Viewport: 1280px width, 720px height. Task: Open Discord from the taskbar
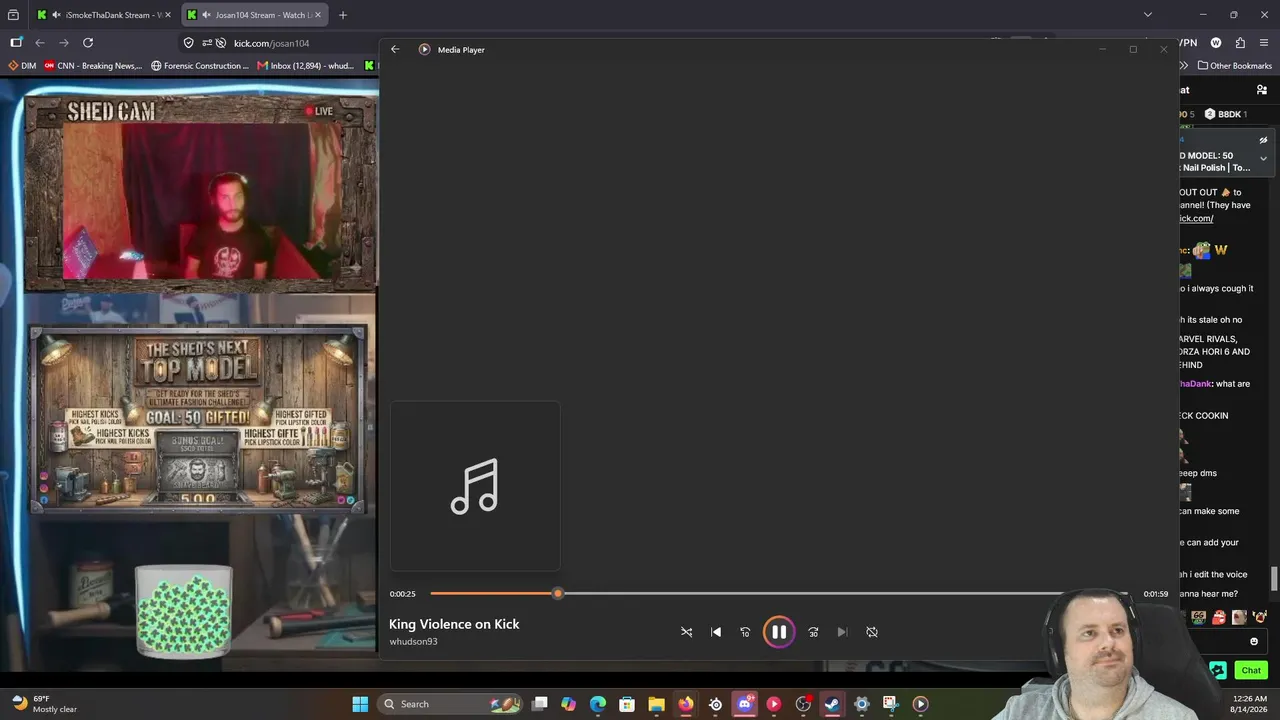coord(744,704)
